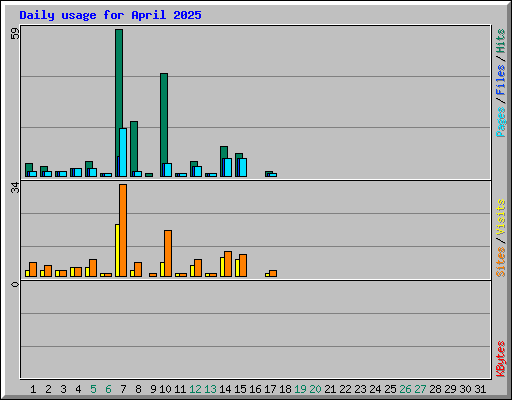Screen dimensions: 512x400
Task: Click the orange 'Sites' legend label
Action: pyautogui.click(x=500, y=262)
